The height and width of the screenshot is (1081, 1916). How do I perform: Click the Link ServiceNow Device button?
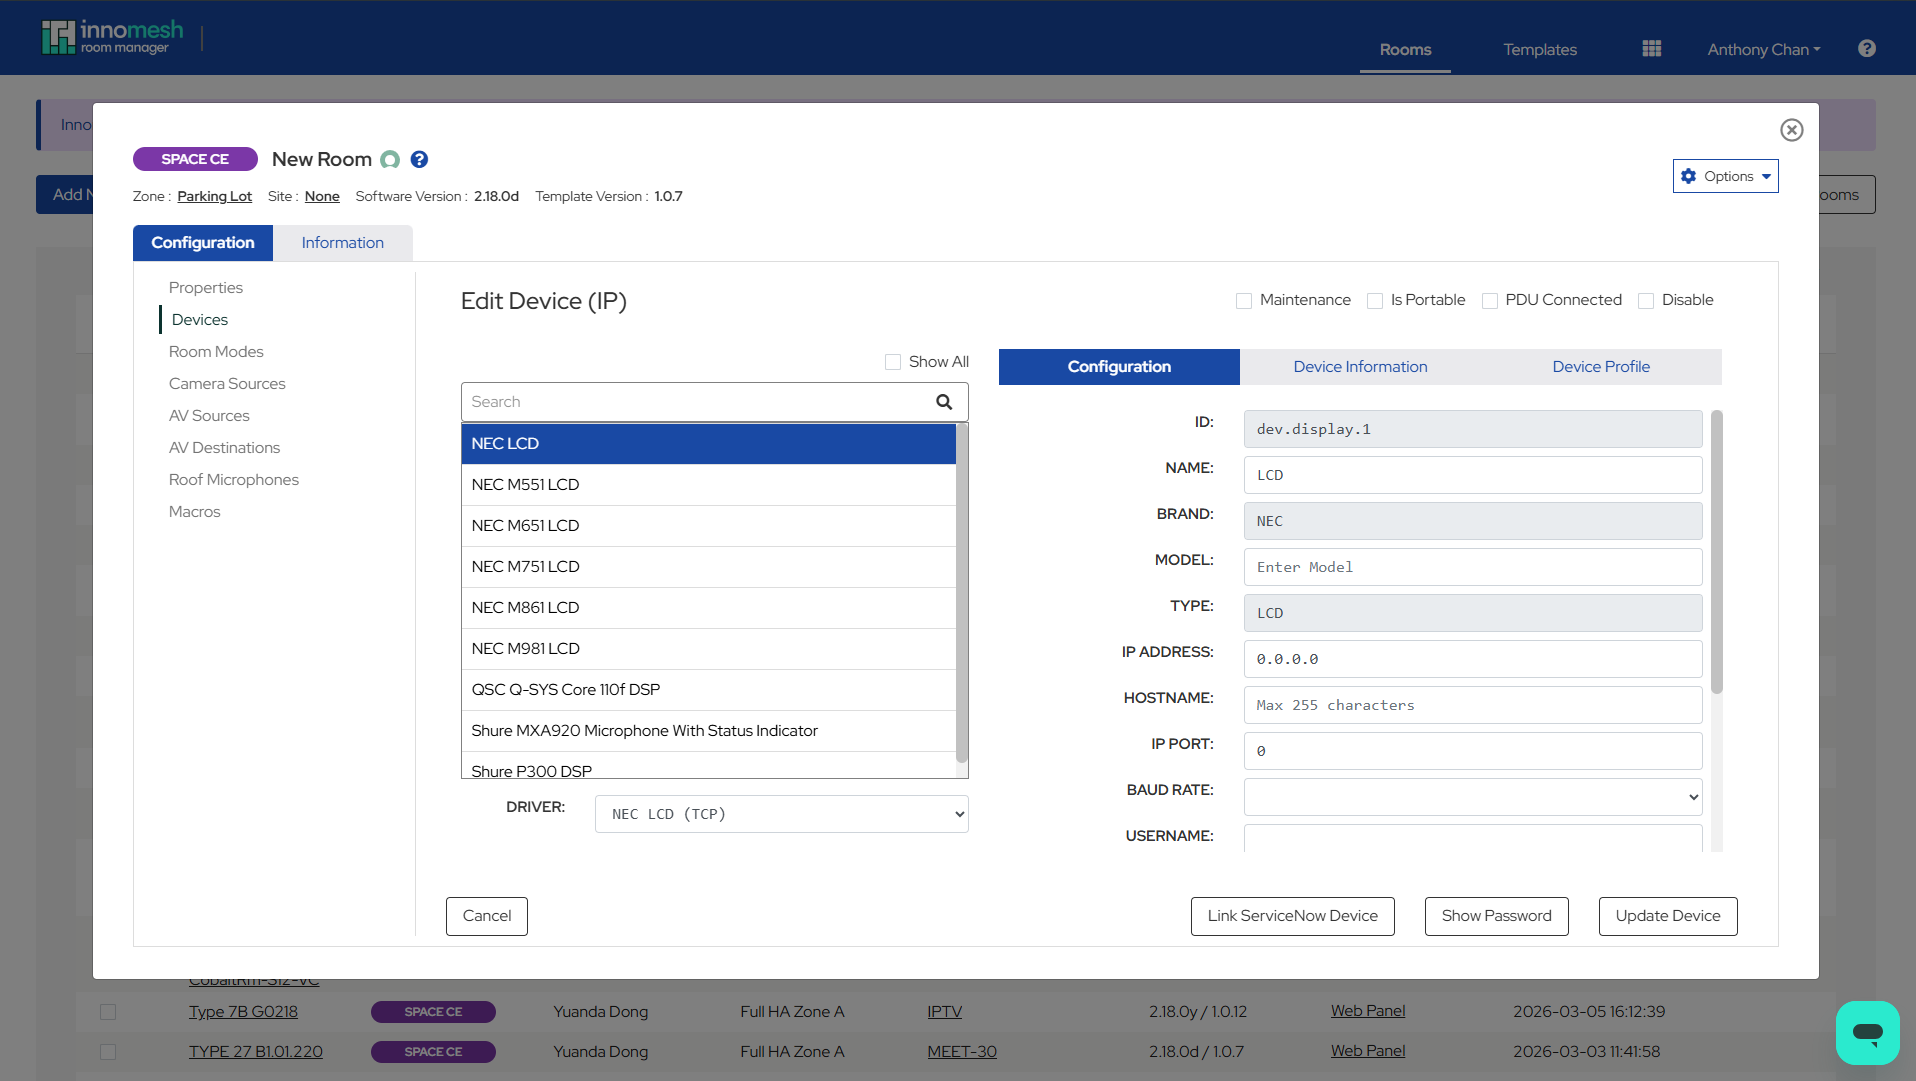[x=1292, y=916]
